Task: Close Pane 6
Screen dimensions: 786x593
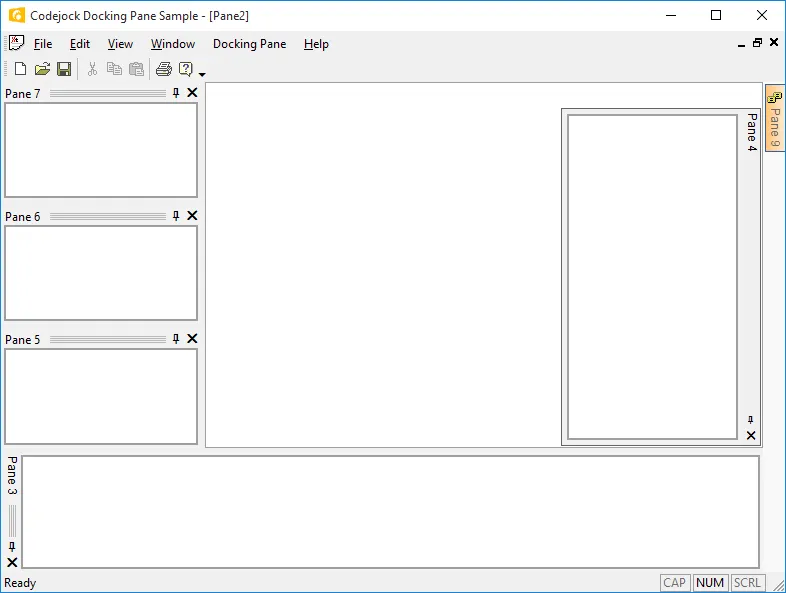Action: pos(192,216)
